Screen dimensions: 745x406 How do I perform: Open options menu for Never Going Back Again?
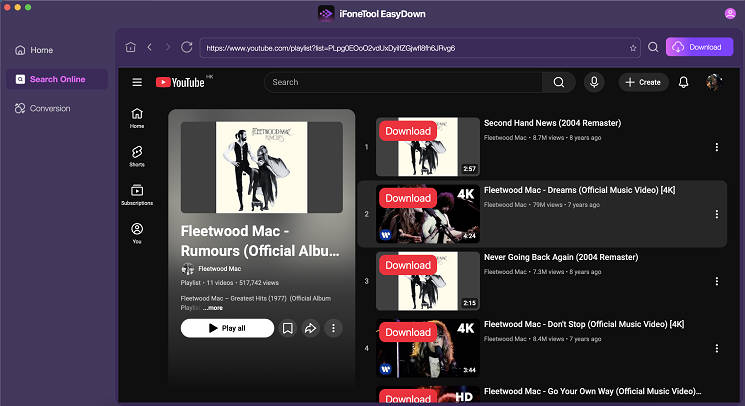(716, 281)
